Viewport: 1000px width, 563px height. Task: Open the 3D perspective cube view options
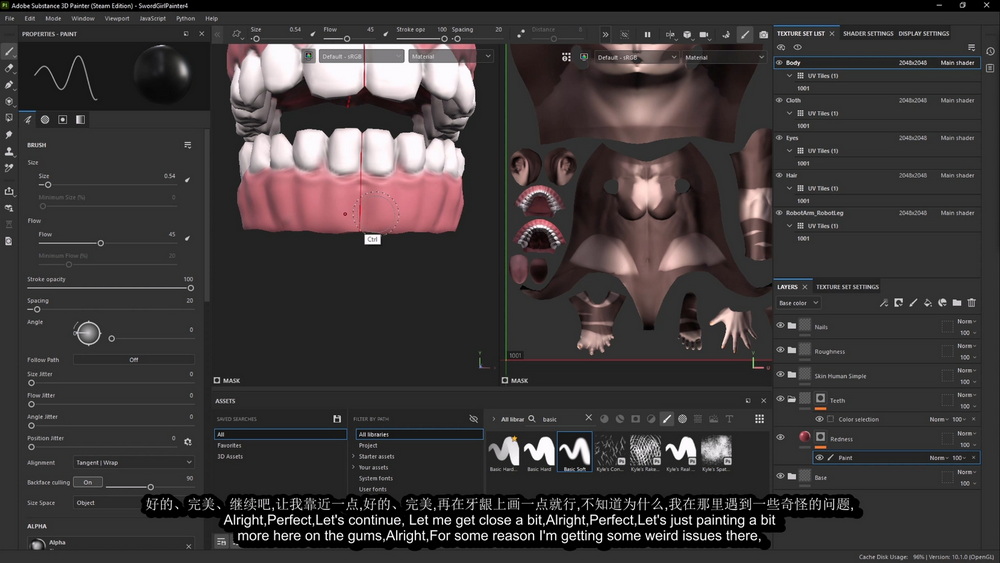click(687, 34)
